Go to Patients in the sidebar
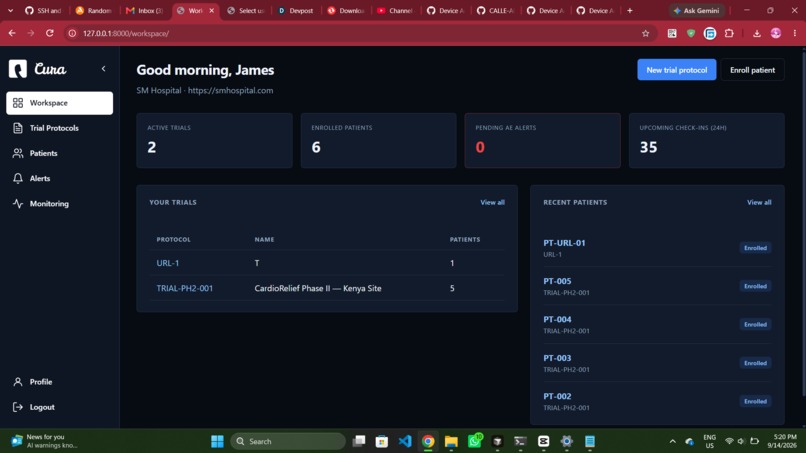This screenshot has width=806, height=453. (60, 153)
